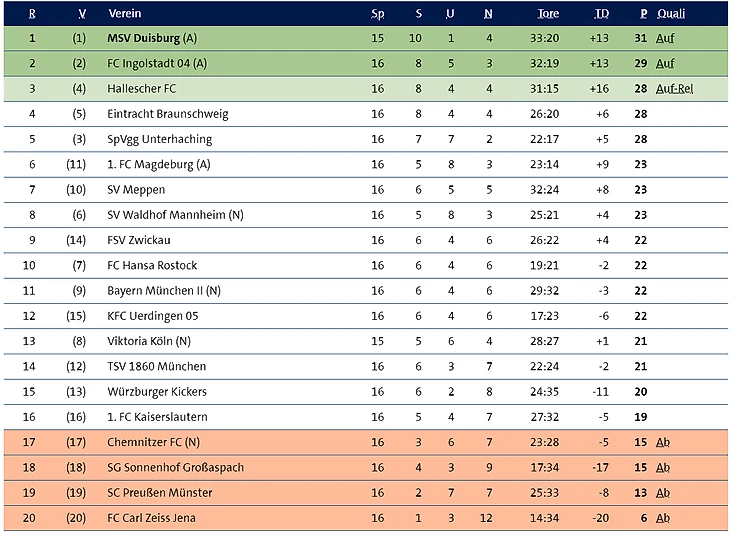Select the 1. FC Kaiserslautern team name
730x533 pixels.
point(155,417)
